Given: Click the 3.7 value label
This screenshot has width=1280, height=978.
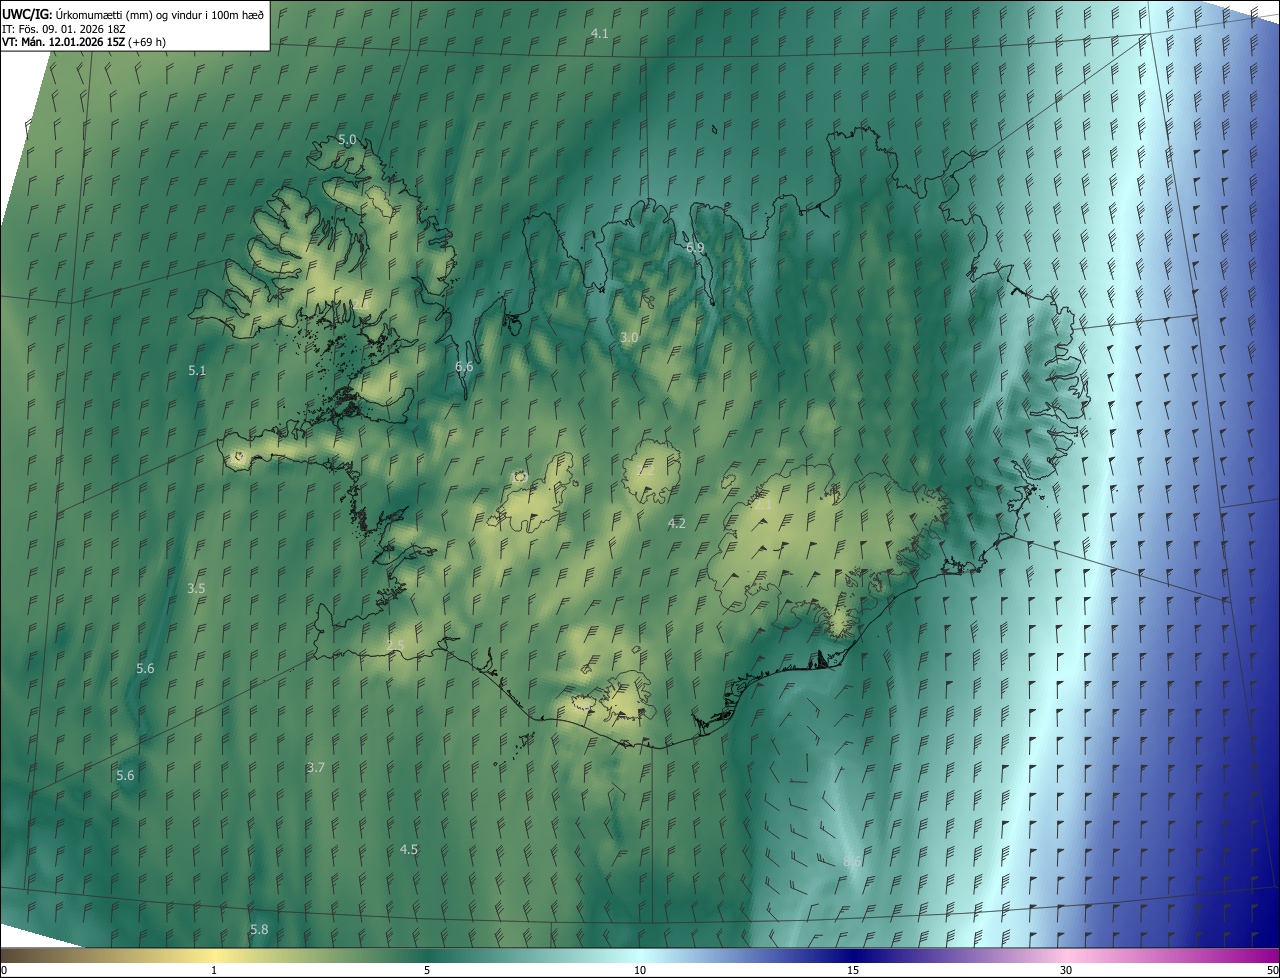Looking at the screenshot, I should (x=316, y=767).
